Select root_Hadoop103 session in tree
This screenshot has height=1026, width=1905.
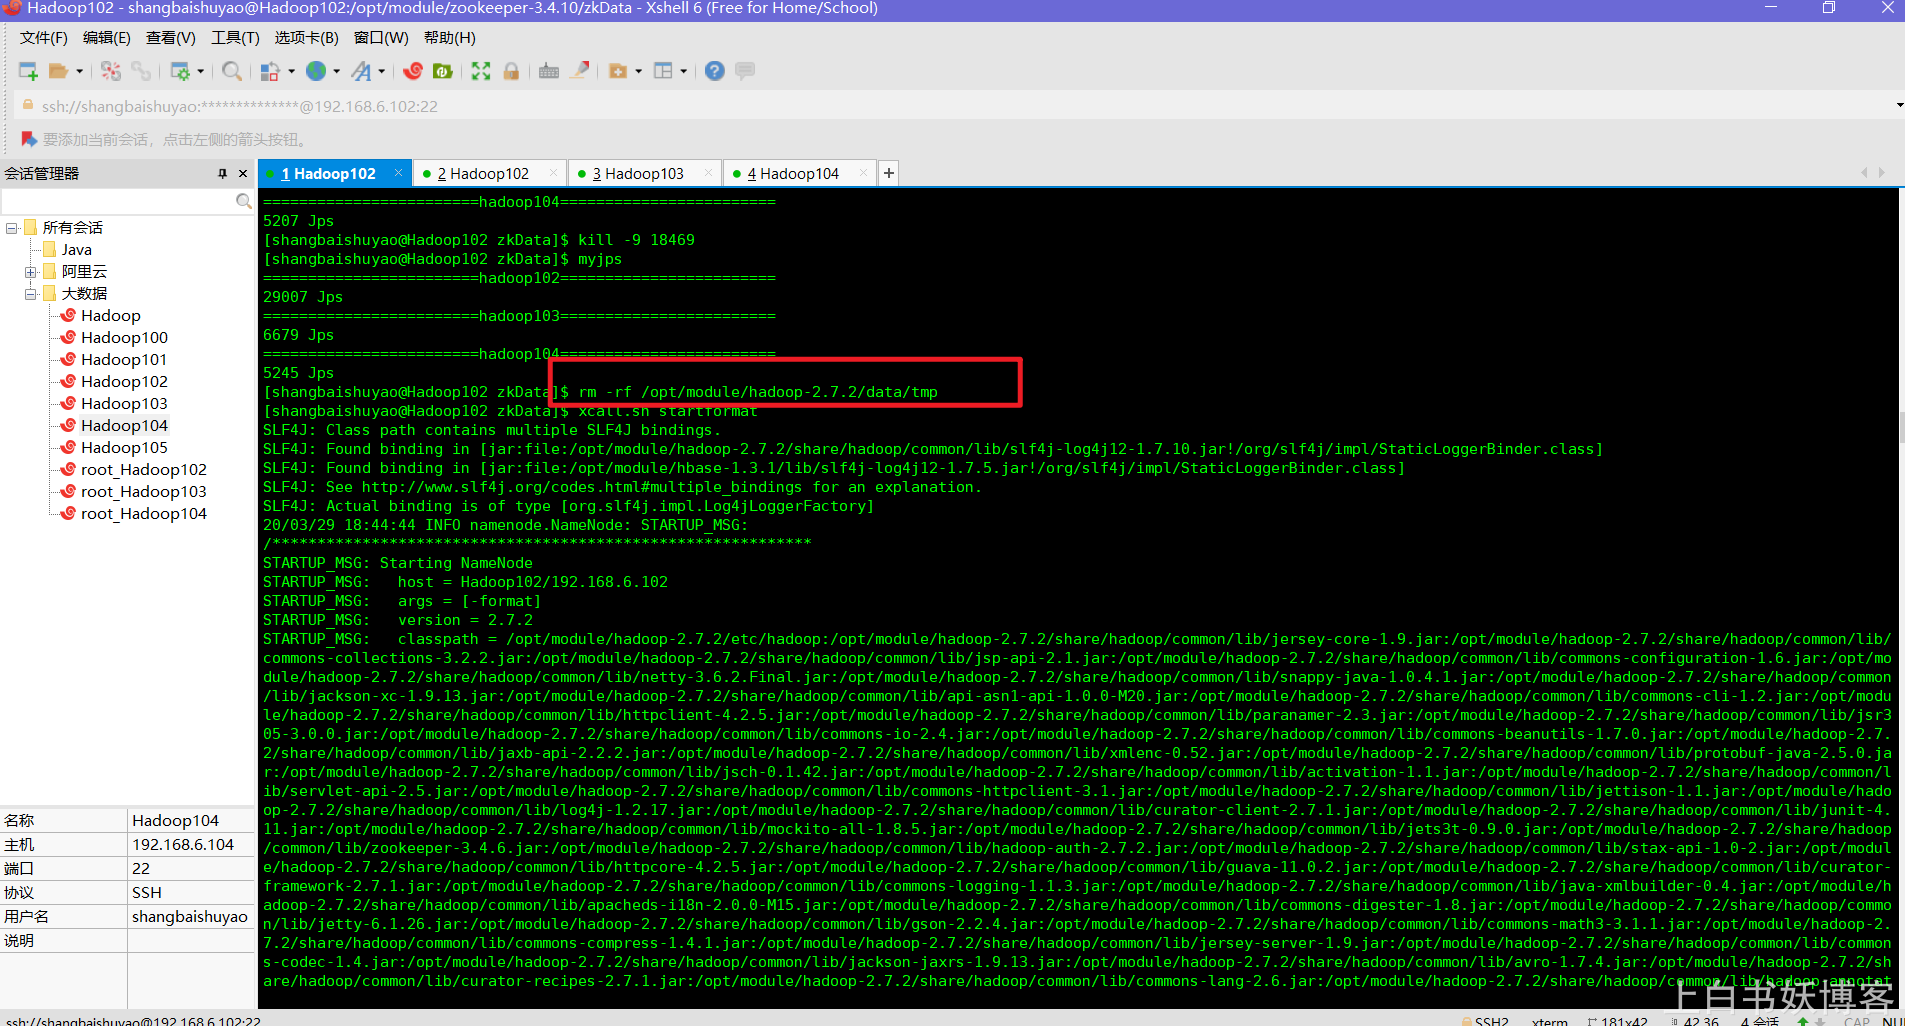coord(134,492)
